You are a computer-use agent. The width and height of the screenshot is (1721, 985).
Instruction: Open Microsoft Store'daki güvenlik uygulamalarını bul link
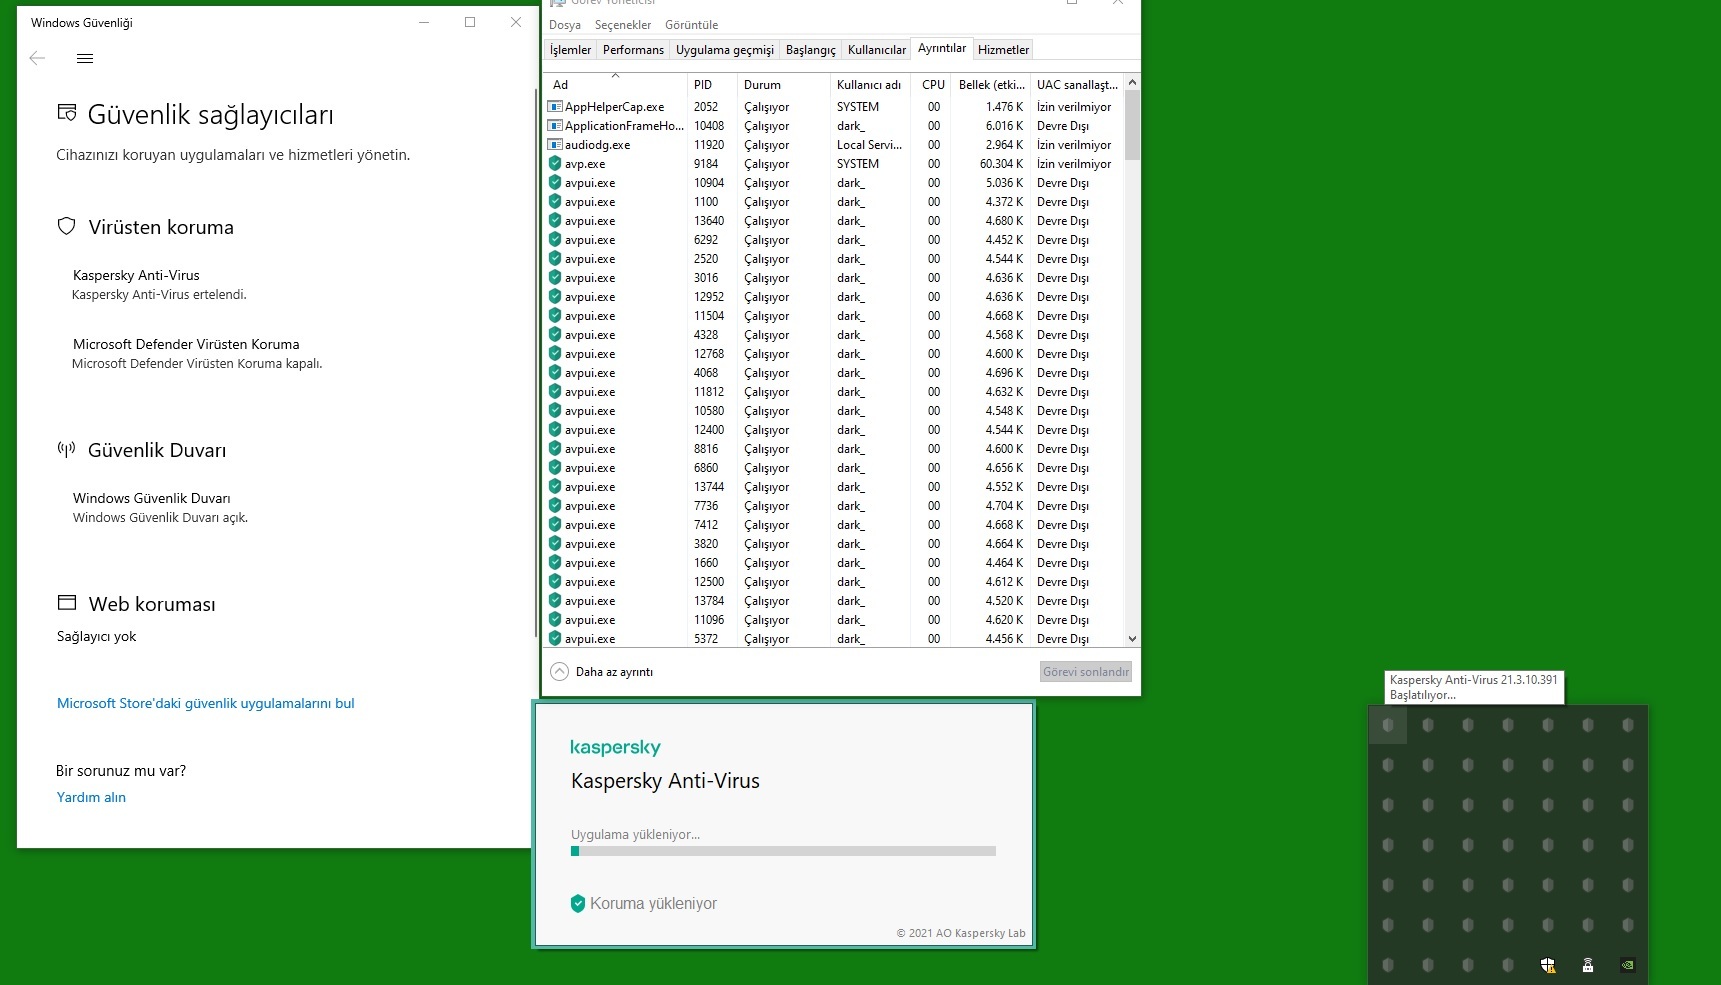tap(205, 703)
